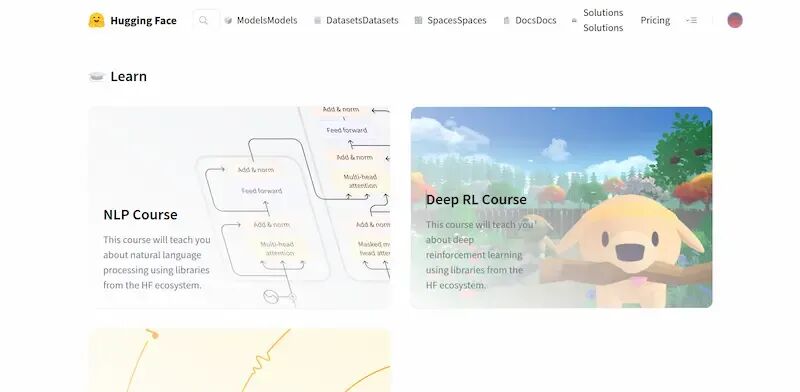Screen dimensions: 800x392
Task: Click the search magnifier icon
Action: 203,20
